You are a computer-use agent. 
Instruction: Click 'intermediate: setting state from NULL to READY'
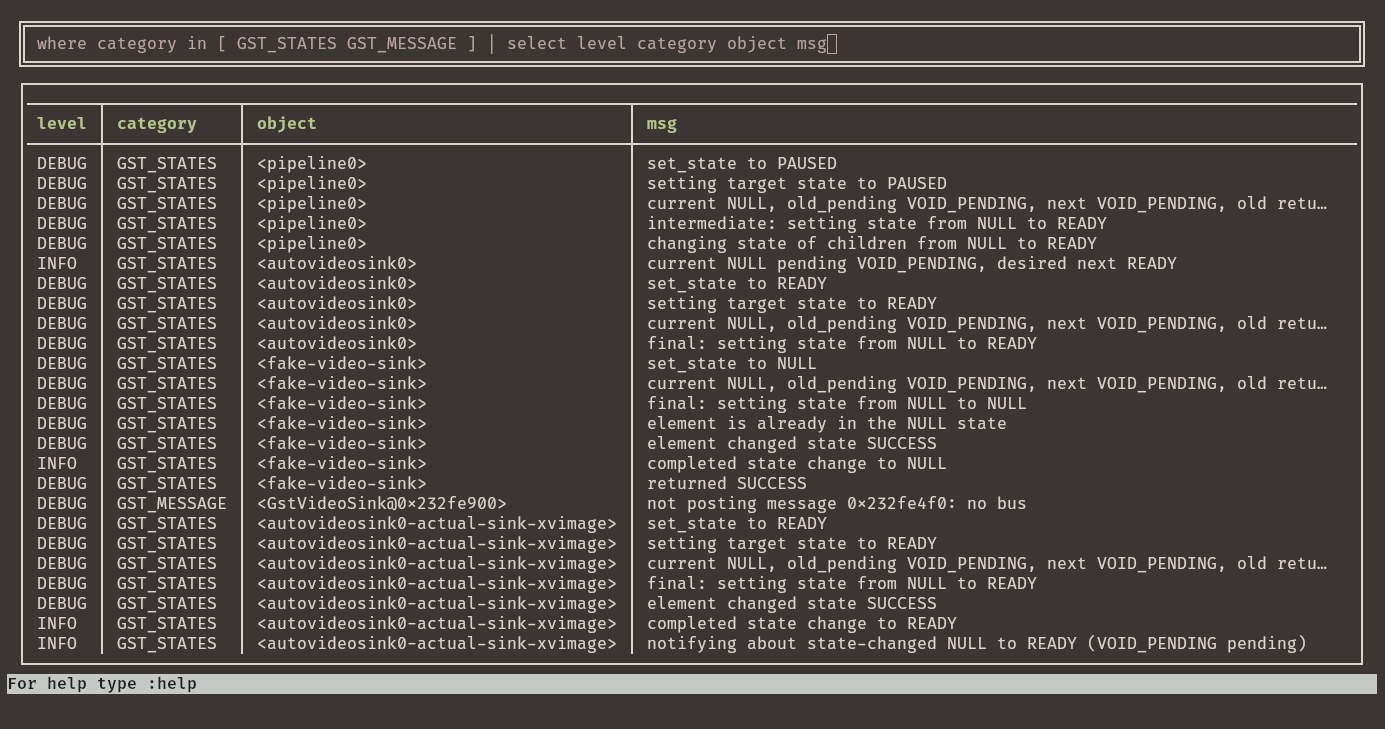coord(877,224)
